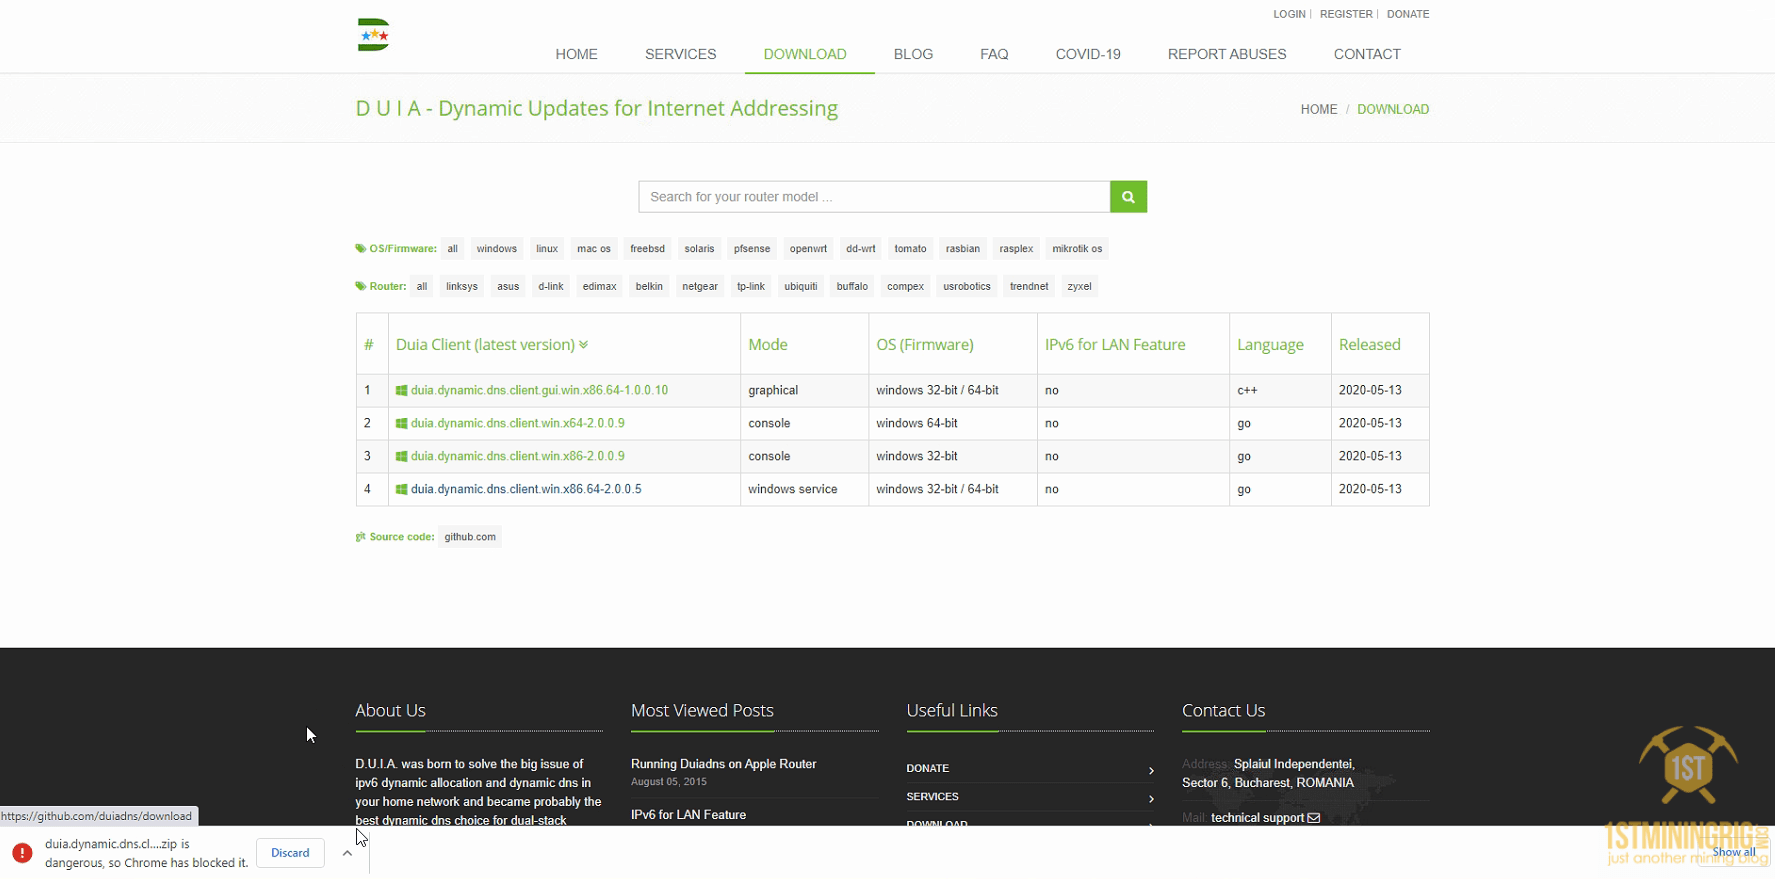Click the sort arrow beside Duia Client header
1775x879 pixels.
(x=583, y=345)
